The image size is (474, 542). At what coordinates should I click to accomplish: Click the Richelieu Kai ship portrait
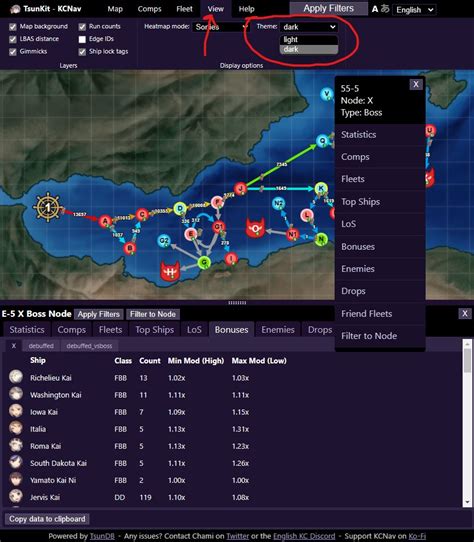point(16,377)
